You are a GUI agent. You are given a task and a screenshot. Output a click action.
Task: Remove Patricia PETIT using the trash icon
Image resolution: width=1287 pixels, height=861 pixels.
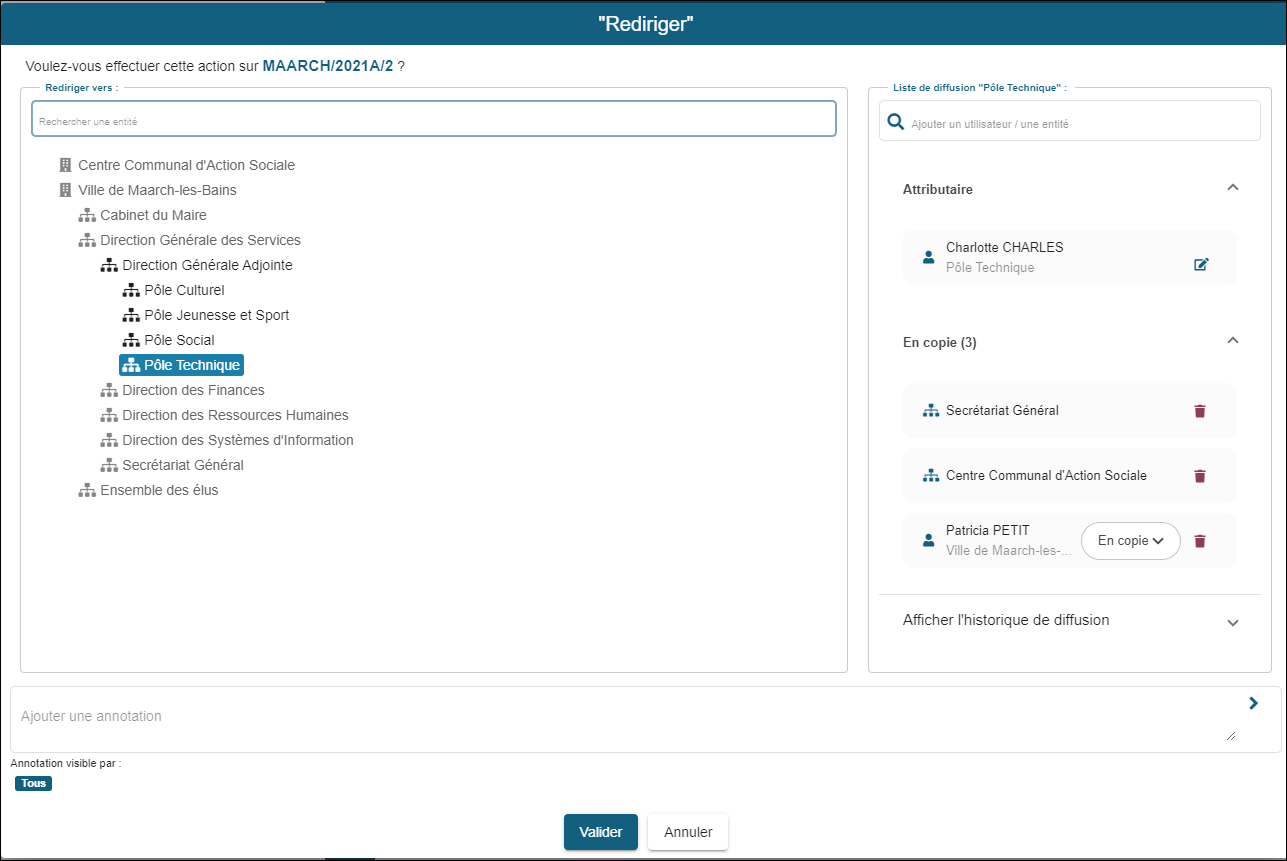click(1200, 541)
